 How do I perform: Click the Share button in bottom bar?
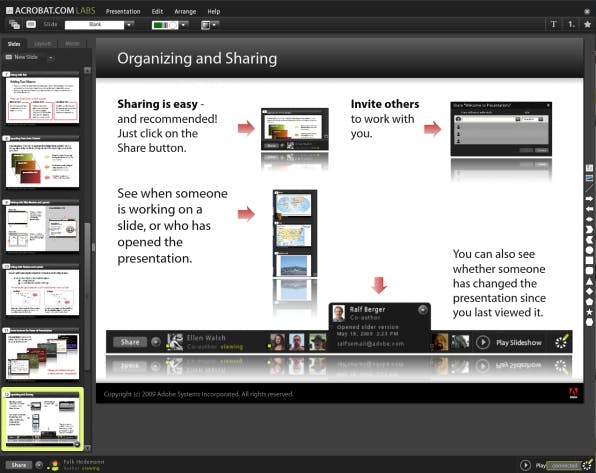click(x=19, y=465)
